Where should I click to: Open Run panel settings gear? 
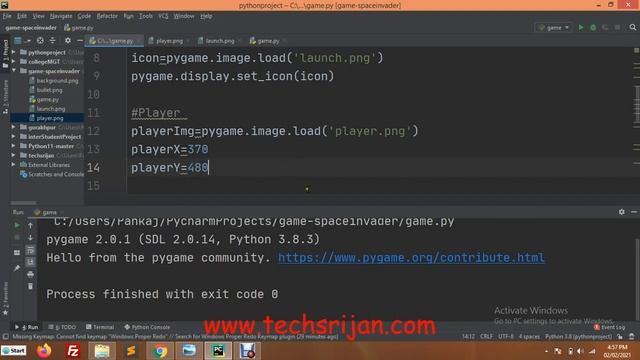[x=622, y=212]
